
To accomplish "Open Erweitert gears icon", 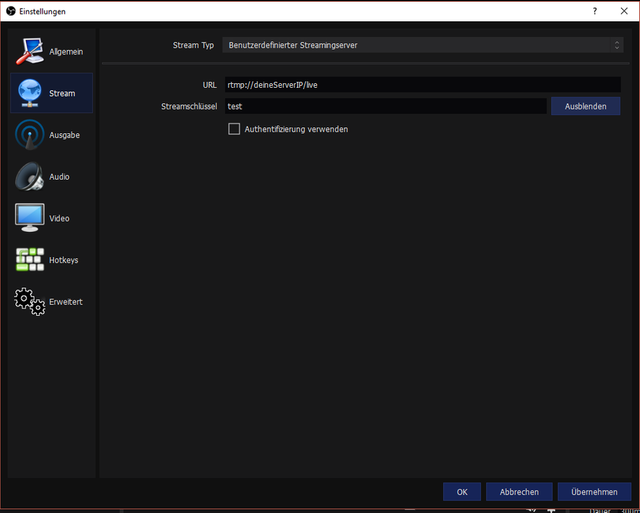I will click(x=30, y=302).
